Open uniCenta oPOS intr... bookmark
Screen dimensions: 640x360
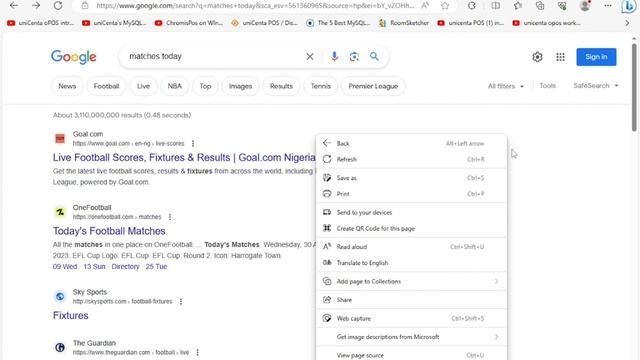coord(40,23)
